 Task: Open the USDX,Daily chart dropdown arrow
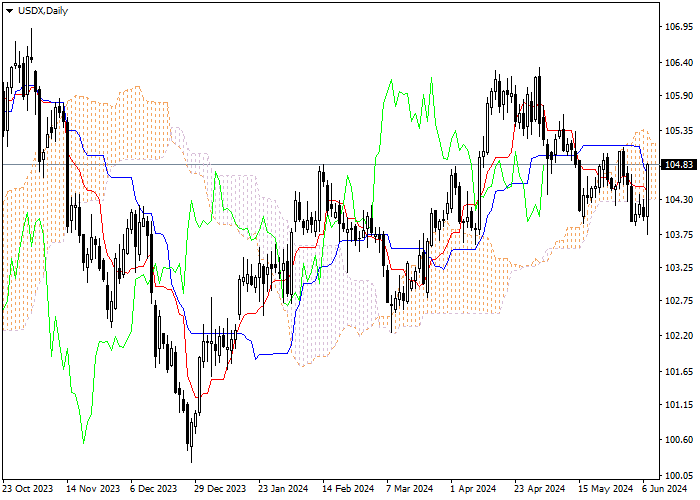[x=9, y=11]
